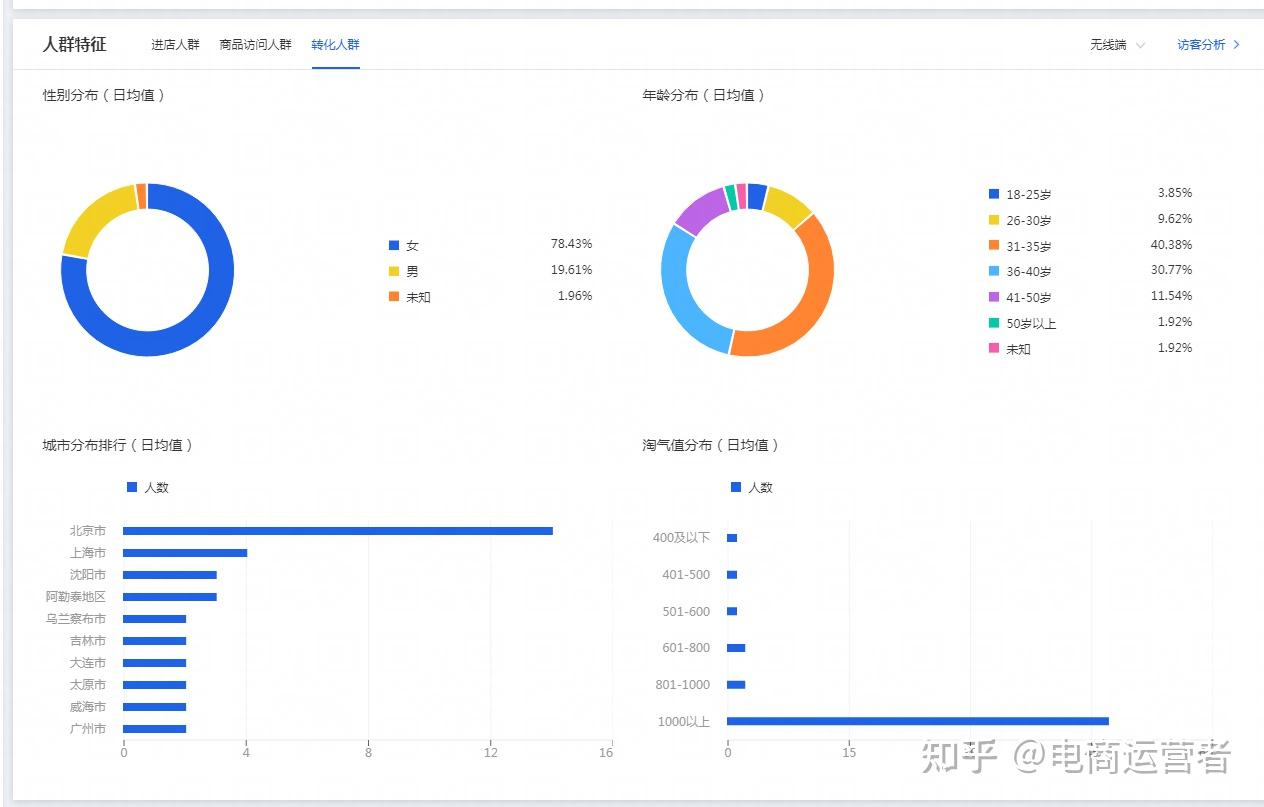Click the 广州市 bar

click(155, 729)
